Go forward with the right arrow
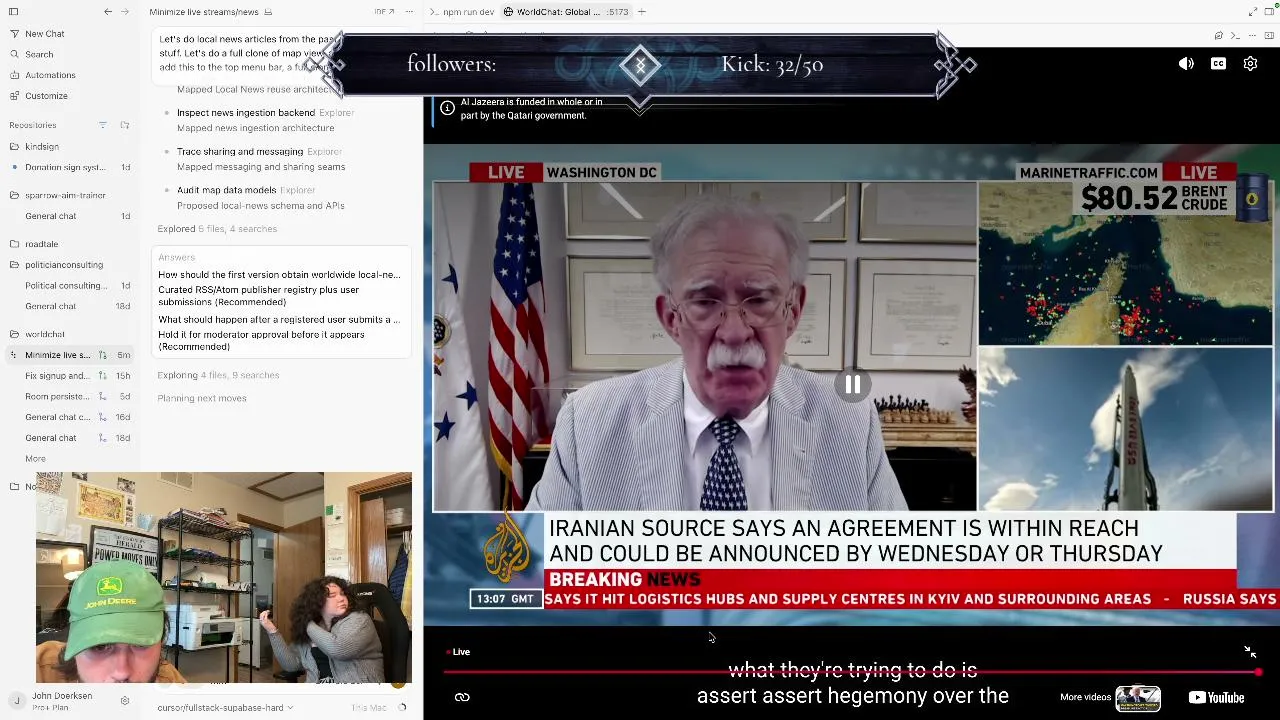Viewport: 1280px width, 720px height. pos(125,12)
